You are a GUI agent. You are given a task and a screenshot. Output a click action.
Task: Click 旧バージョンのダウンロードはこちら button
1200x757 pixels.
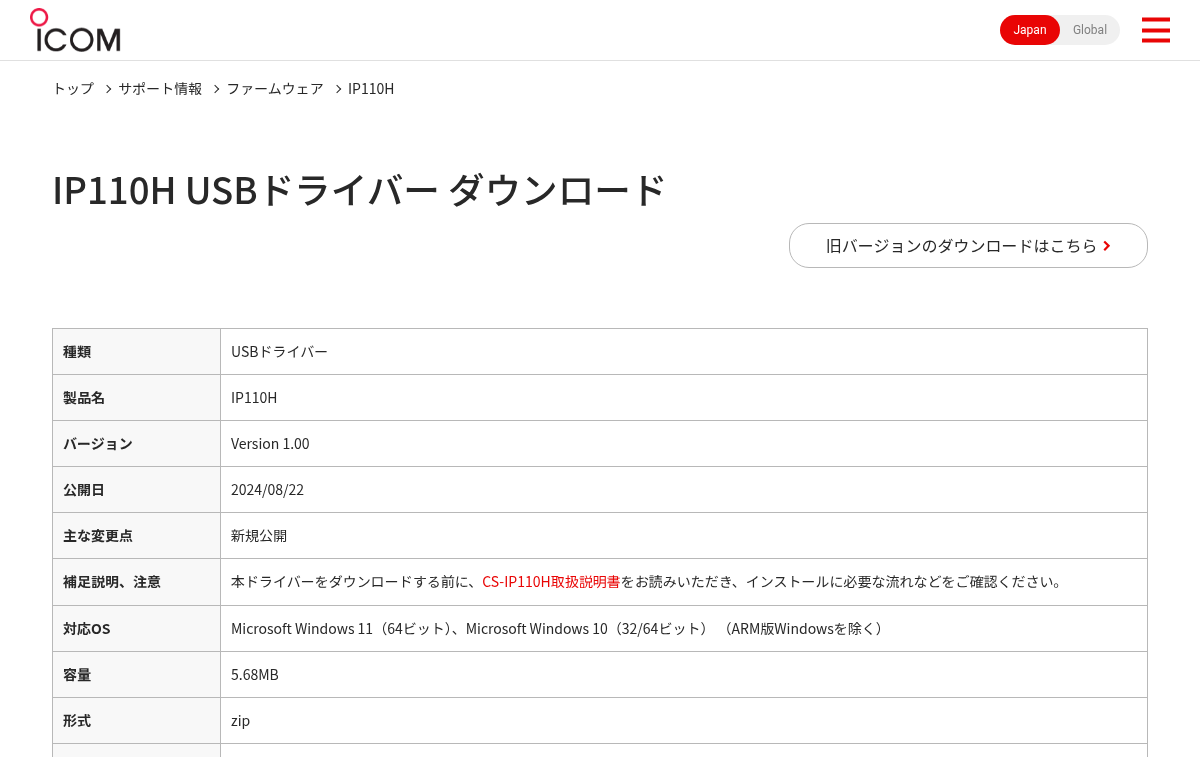[x=968, y=245]
